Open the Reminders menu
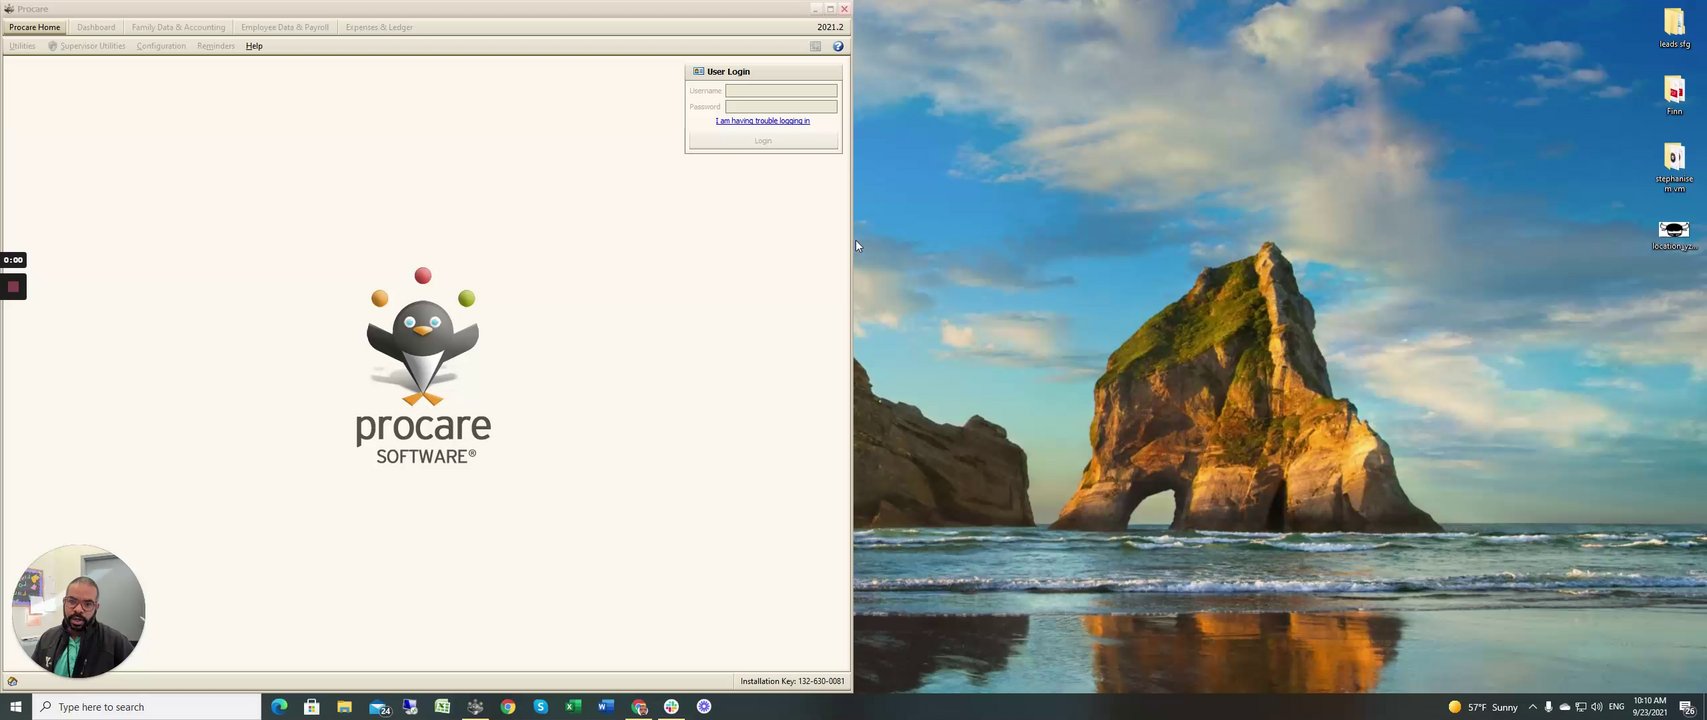The image size is (1707, 720). 216,46
